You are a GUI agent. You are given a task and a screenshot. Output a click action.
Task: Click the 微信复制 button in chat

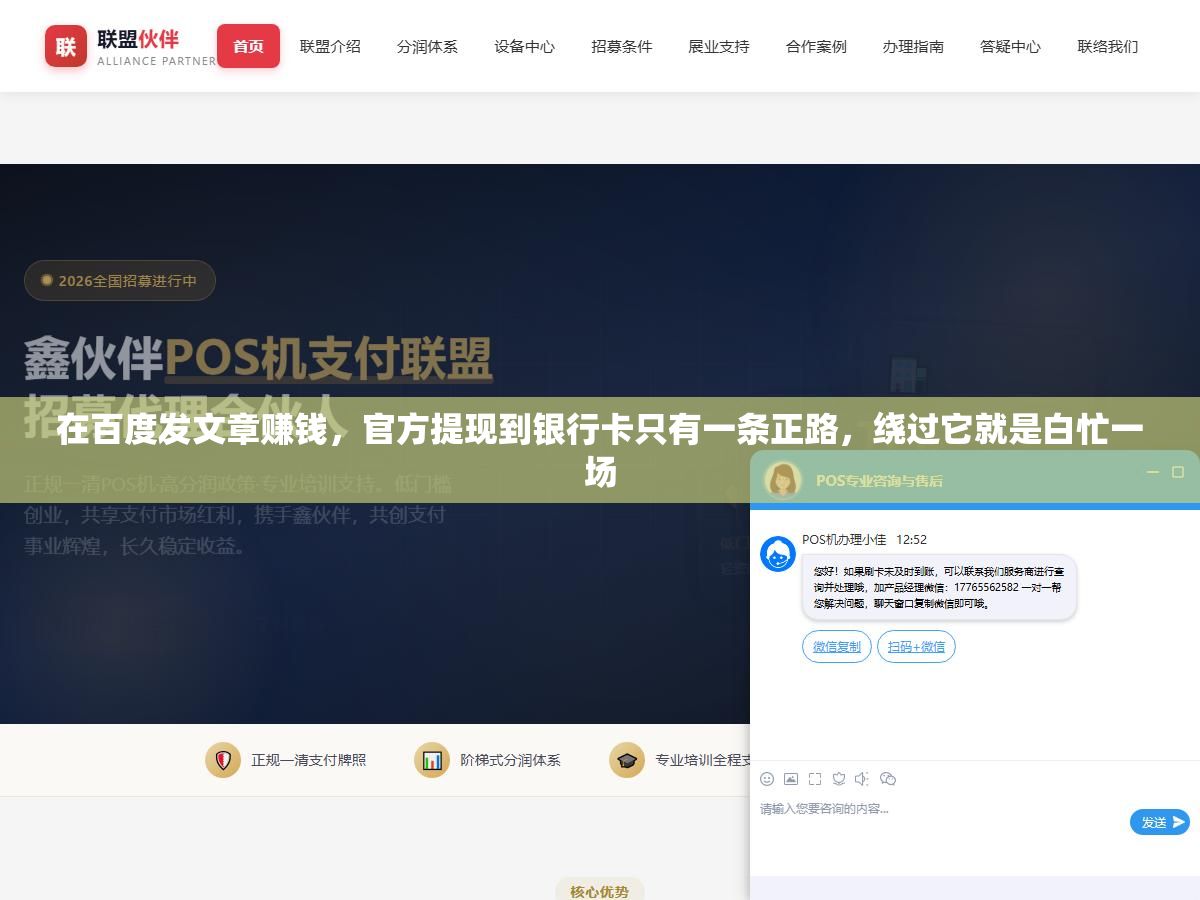[x=837, y=647]
